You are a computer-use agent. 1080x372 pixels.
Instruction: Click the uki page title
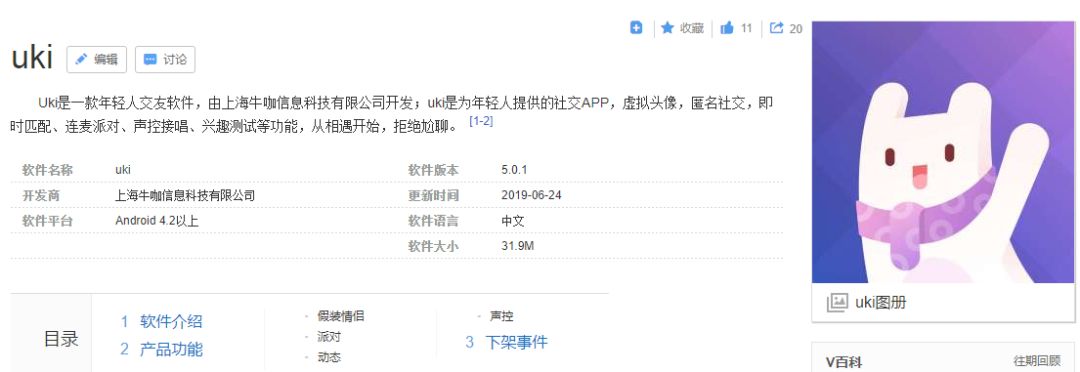pos(32,59)
